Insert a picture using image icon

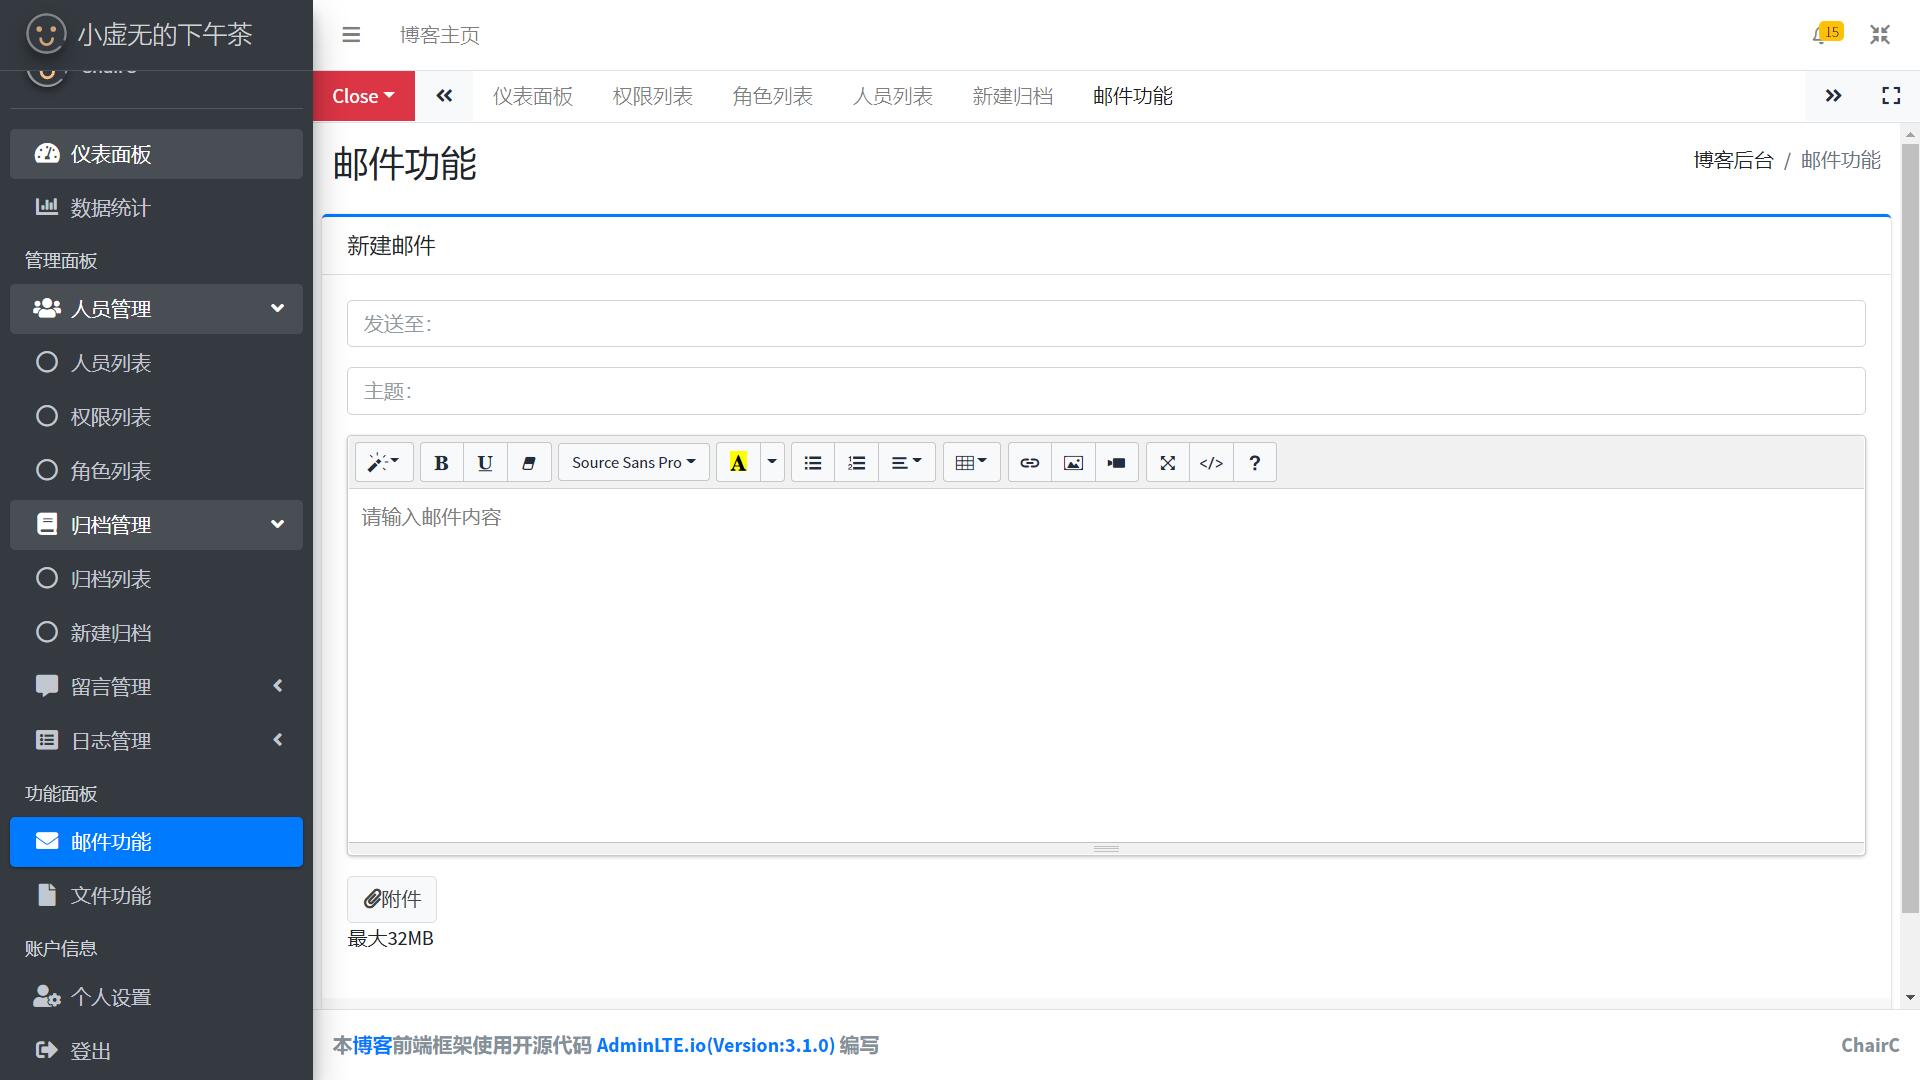tap(1073, 463)
